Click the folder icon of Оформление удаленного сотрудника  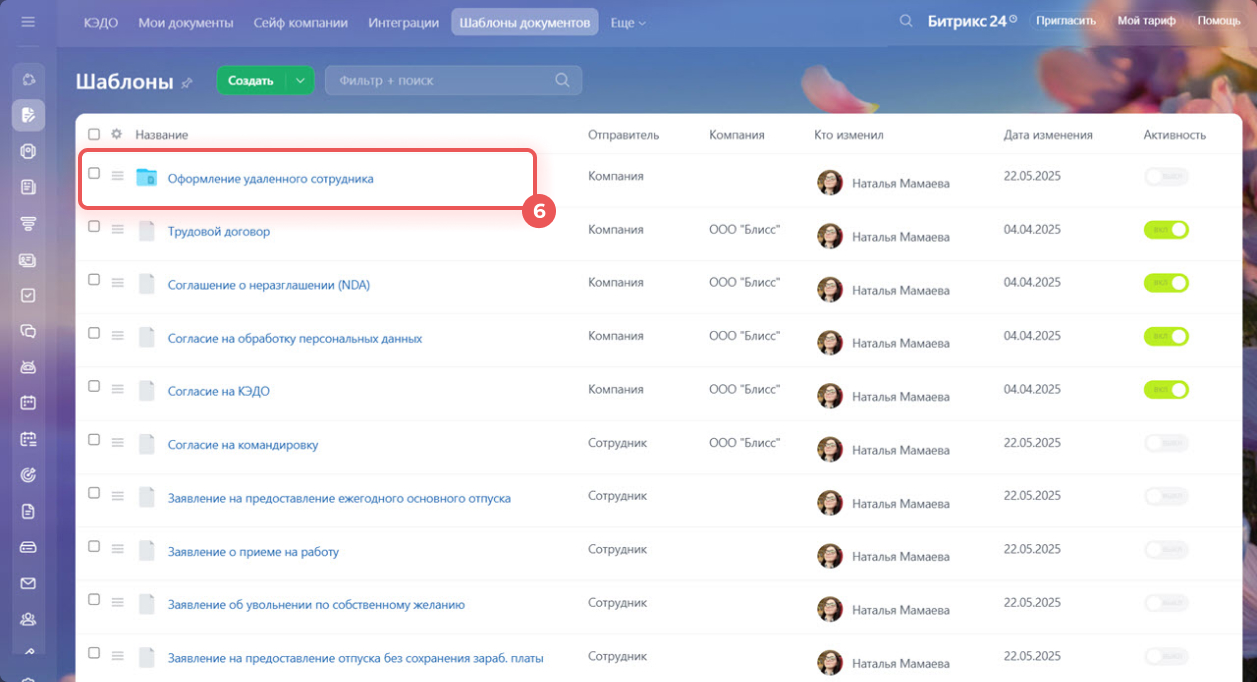(x=146, y=178)
